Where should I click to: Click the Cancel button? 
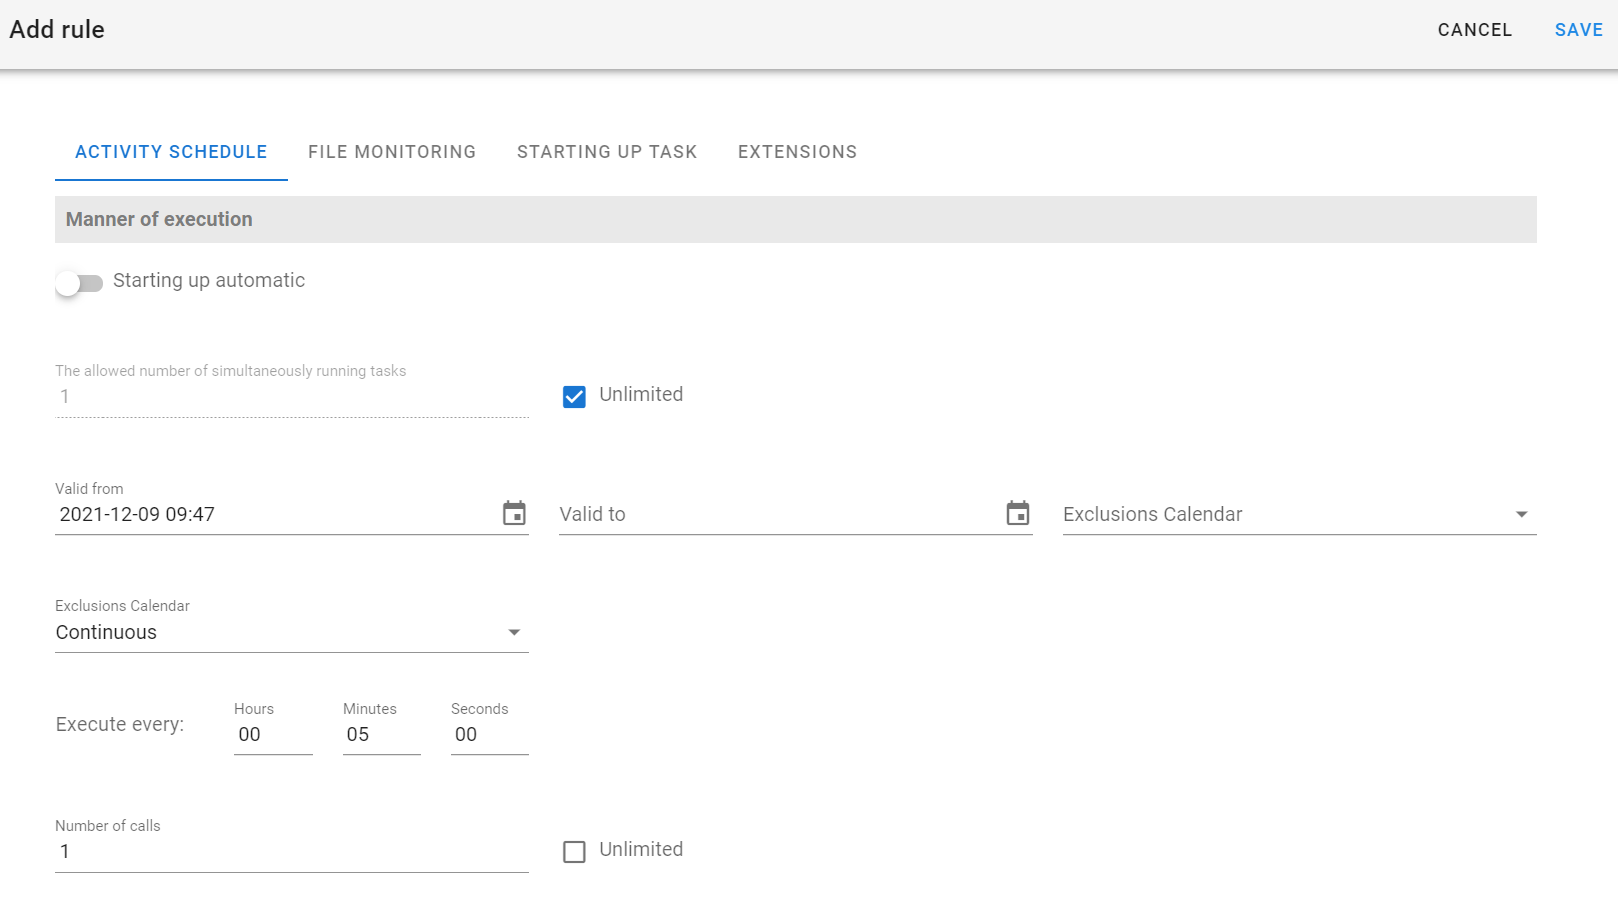coord(1474,30)
